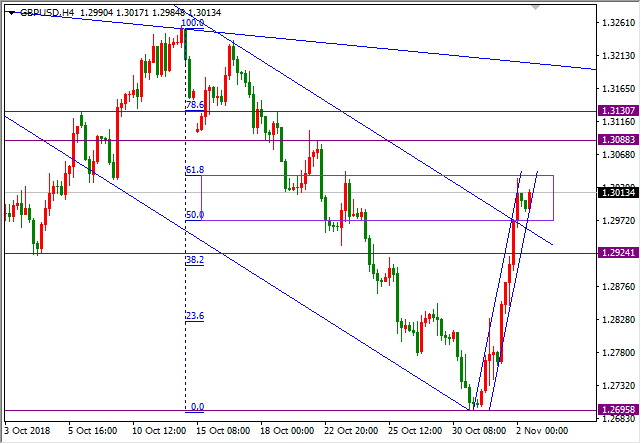The height and width of the screenshot is (444, 641).
Task: Click the 38.2 Fibonacci level label
Action: pos(194,259)
